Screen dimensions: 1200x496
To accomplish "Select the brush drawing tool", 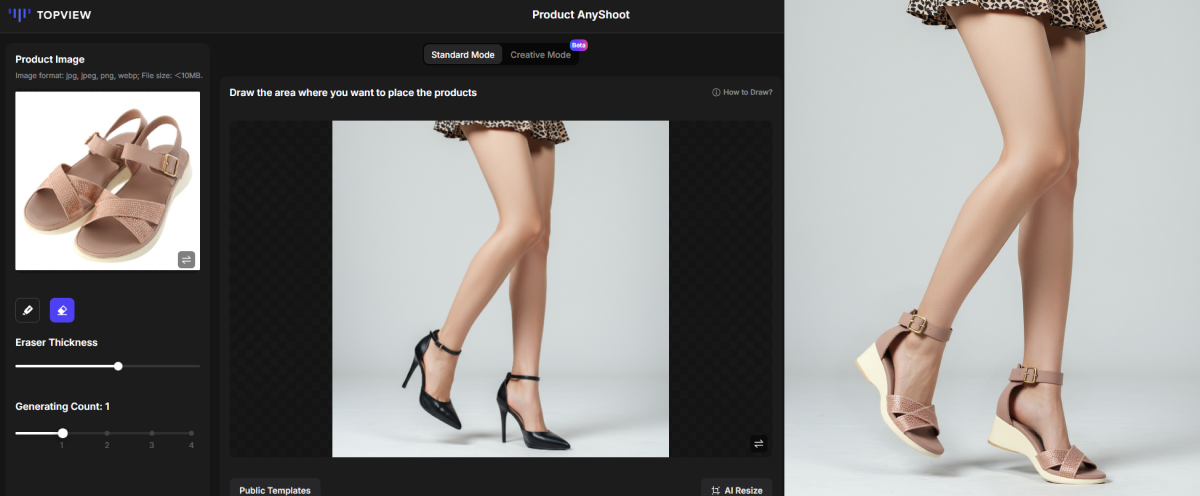I will [x=27, y=310].
